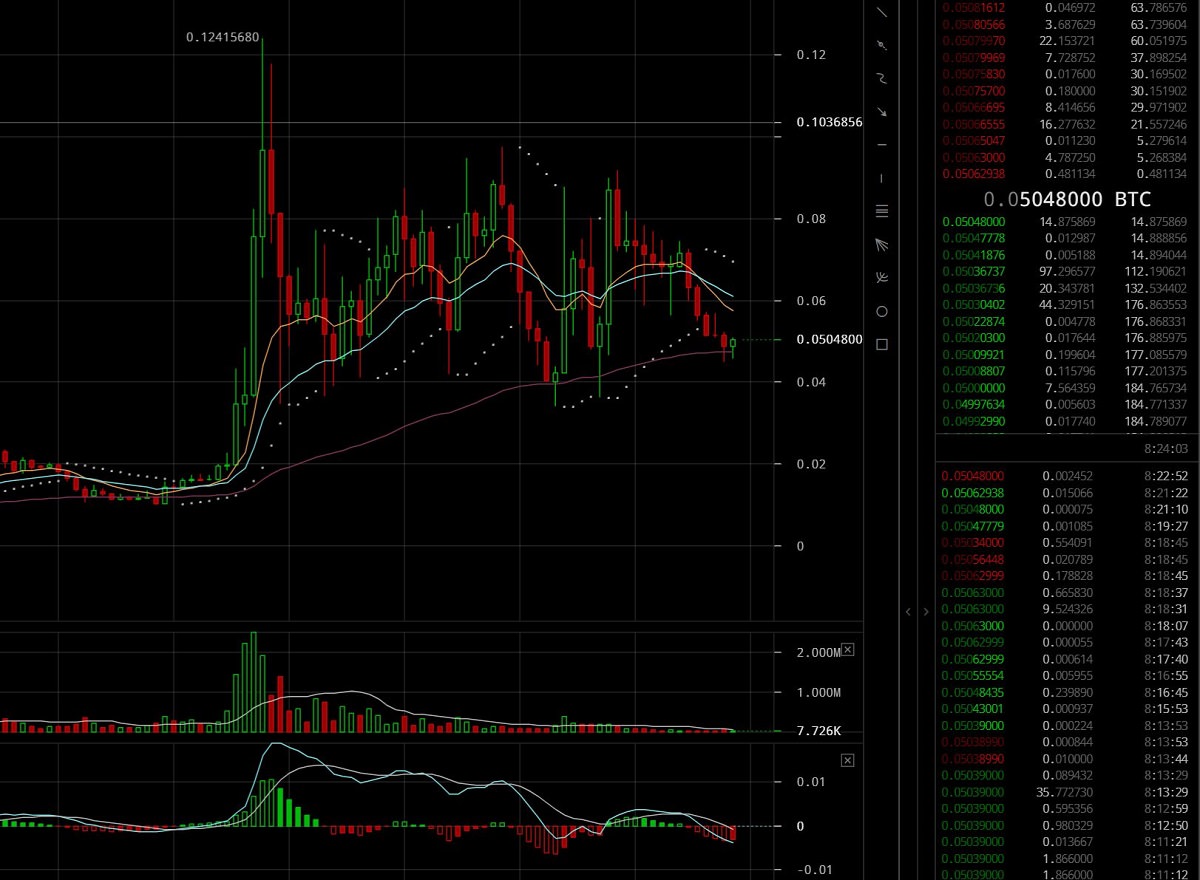This screenshot has height=880, width=1200.
Task: Select the ask order at 0.05066695
Action: pos(1067,107)
